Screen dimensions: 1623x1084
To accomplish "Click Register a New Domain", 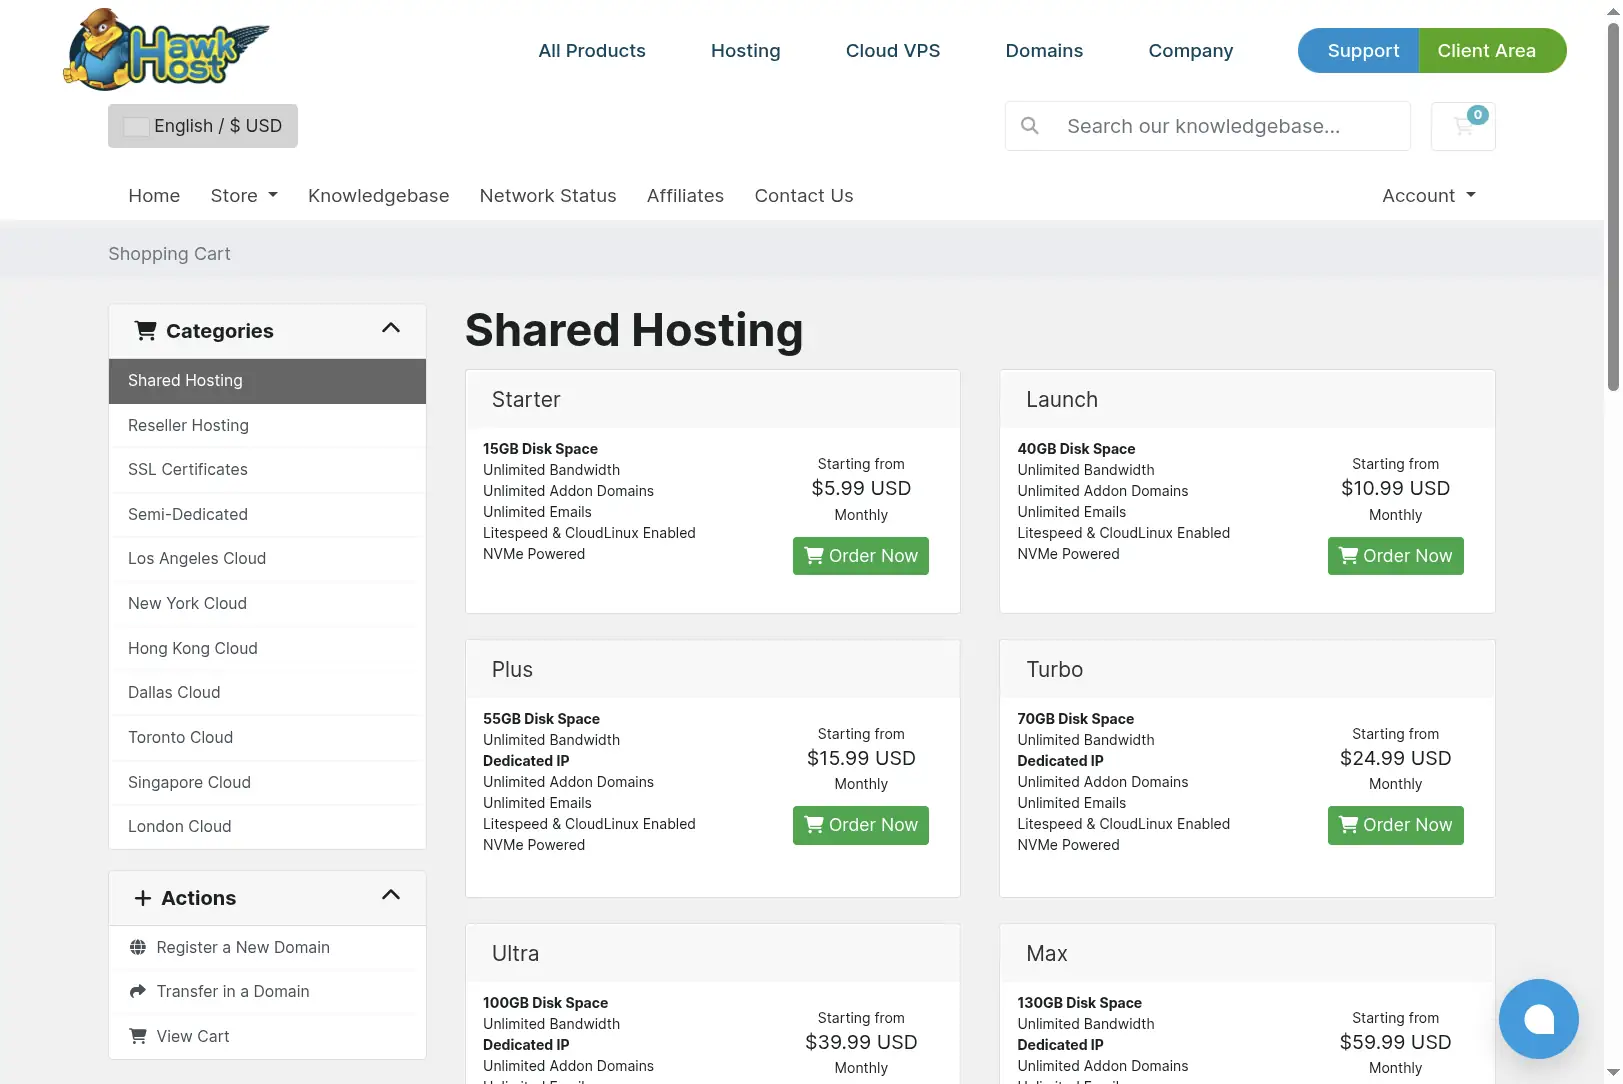I will 267,947.
